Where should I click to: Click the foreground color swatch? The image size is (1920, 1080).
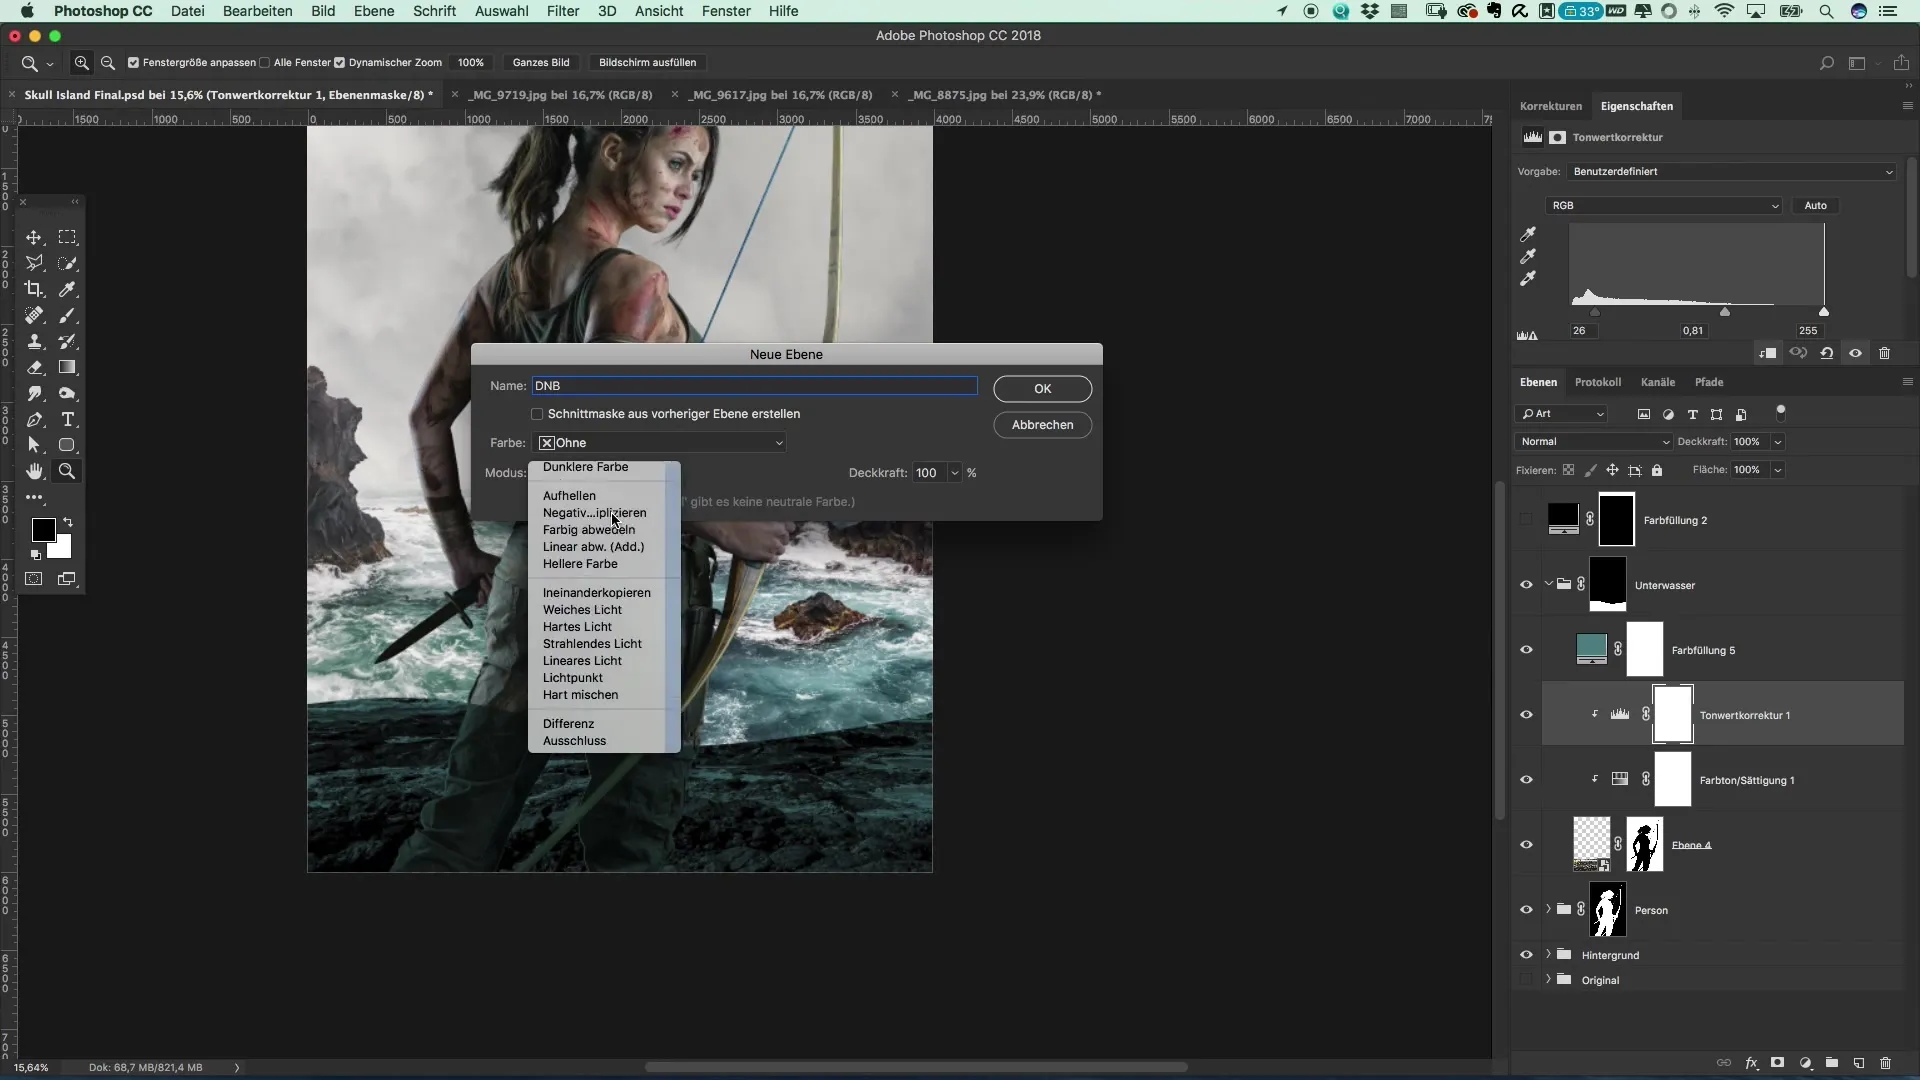(42, 530)
